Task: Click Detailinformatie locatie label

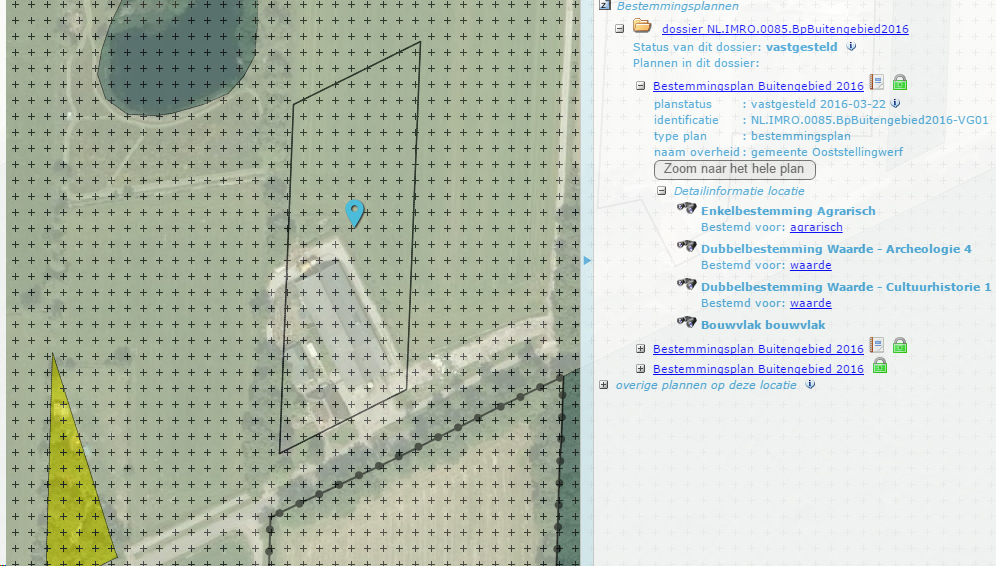Action: [739, 191]
